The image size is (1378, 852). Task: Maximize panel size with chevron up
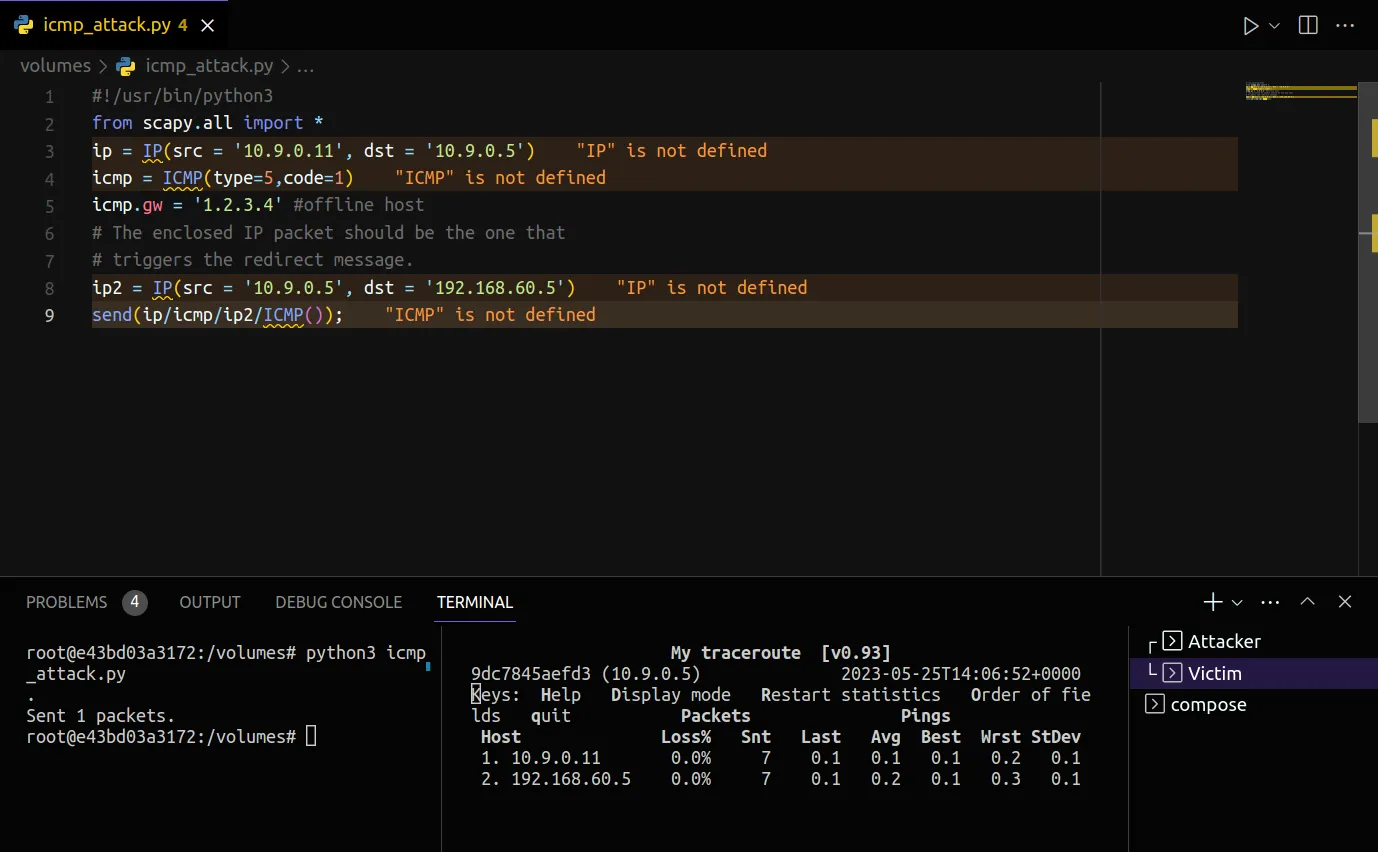[1307, 602]
